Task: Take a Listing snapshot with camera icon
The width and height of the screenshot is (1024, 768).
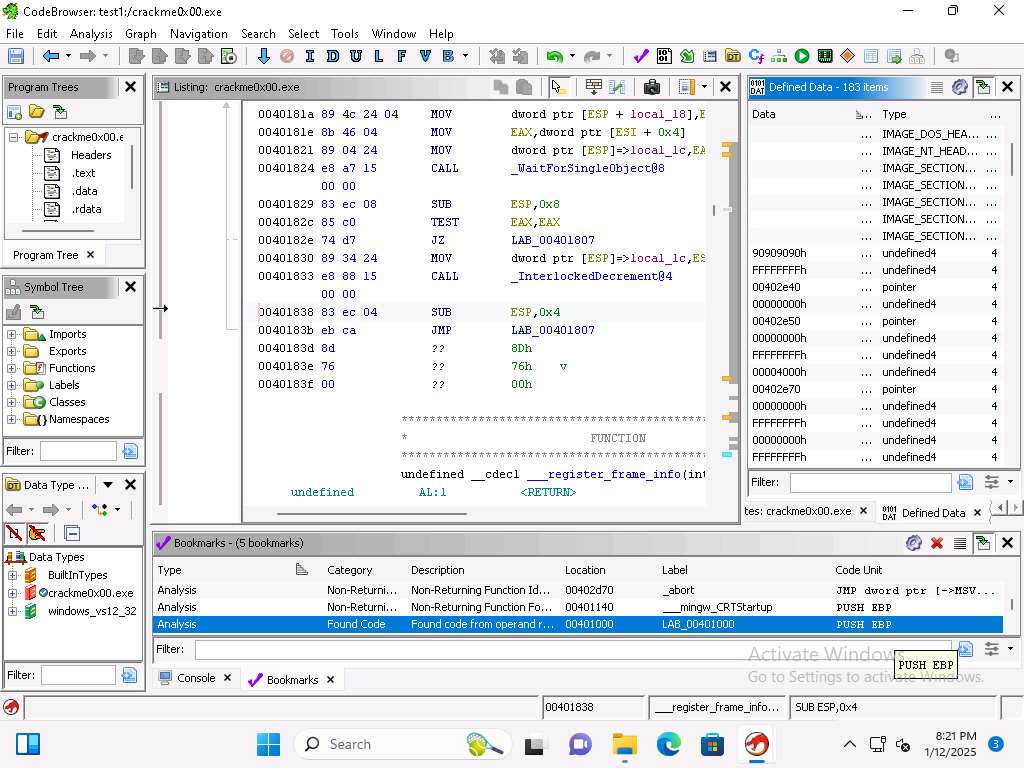Action: [652, 87]
